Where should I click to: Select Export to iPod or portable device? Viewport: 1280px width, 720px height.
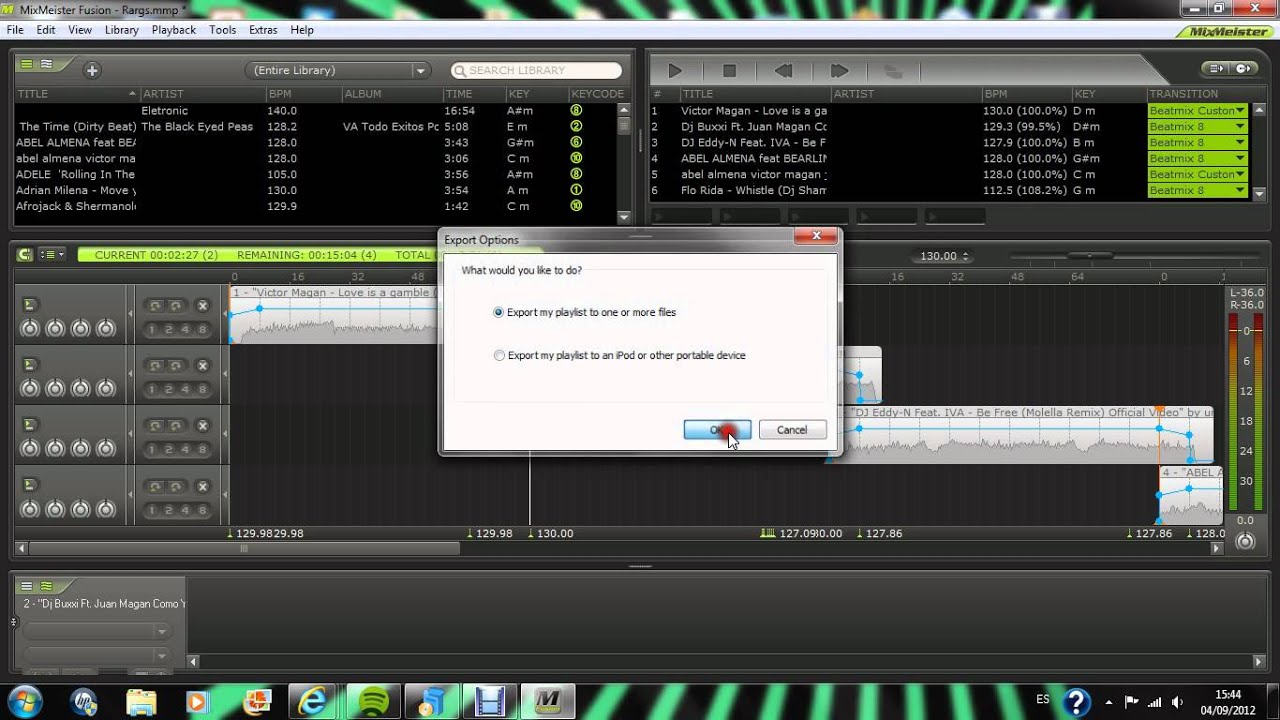(x=499, y=355)
